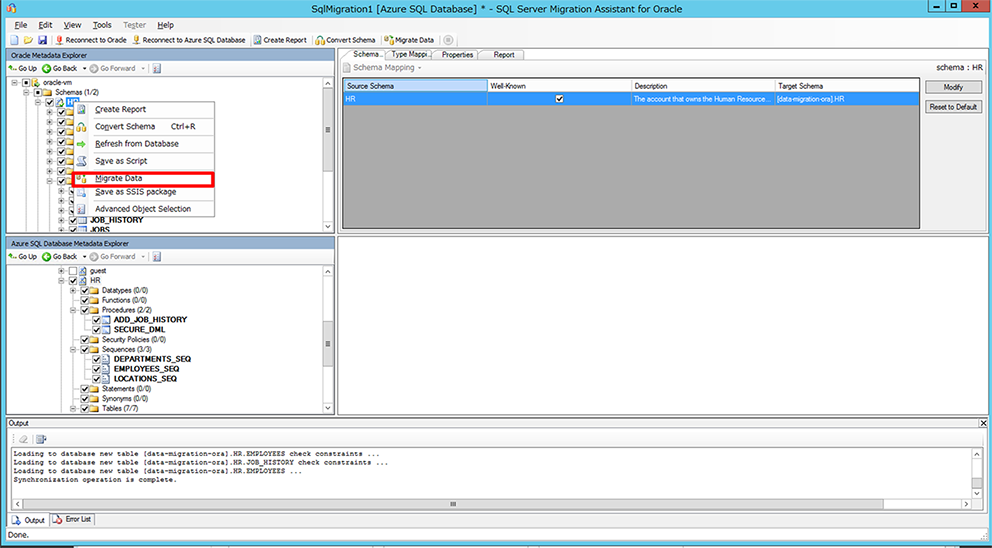Click the Modify button
Screen dimensions: 992x548
click(x=953, y=87)
